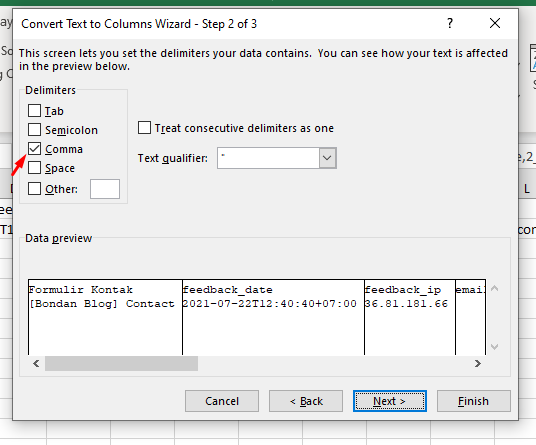Click the 2021-07-22T12:40:40+07:00 preview value

point(269,304)
